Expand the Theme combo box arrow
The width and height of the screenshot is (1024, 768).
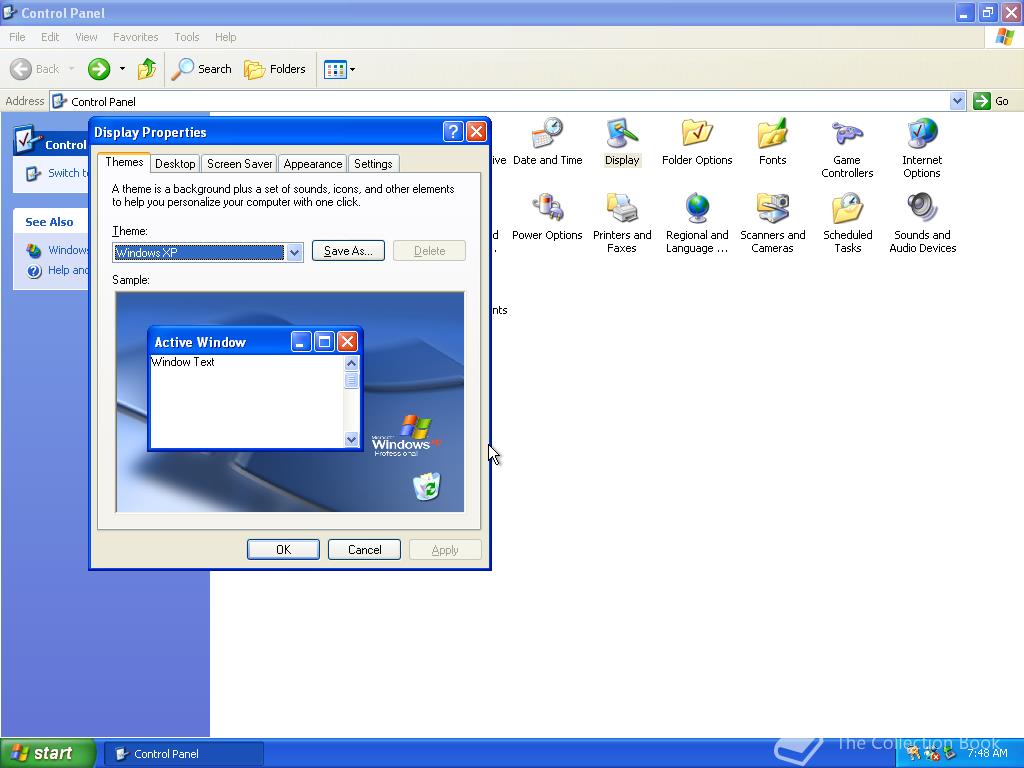295,252
